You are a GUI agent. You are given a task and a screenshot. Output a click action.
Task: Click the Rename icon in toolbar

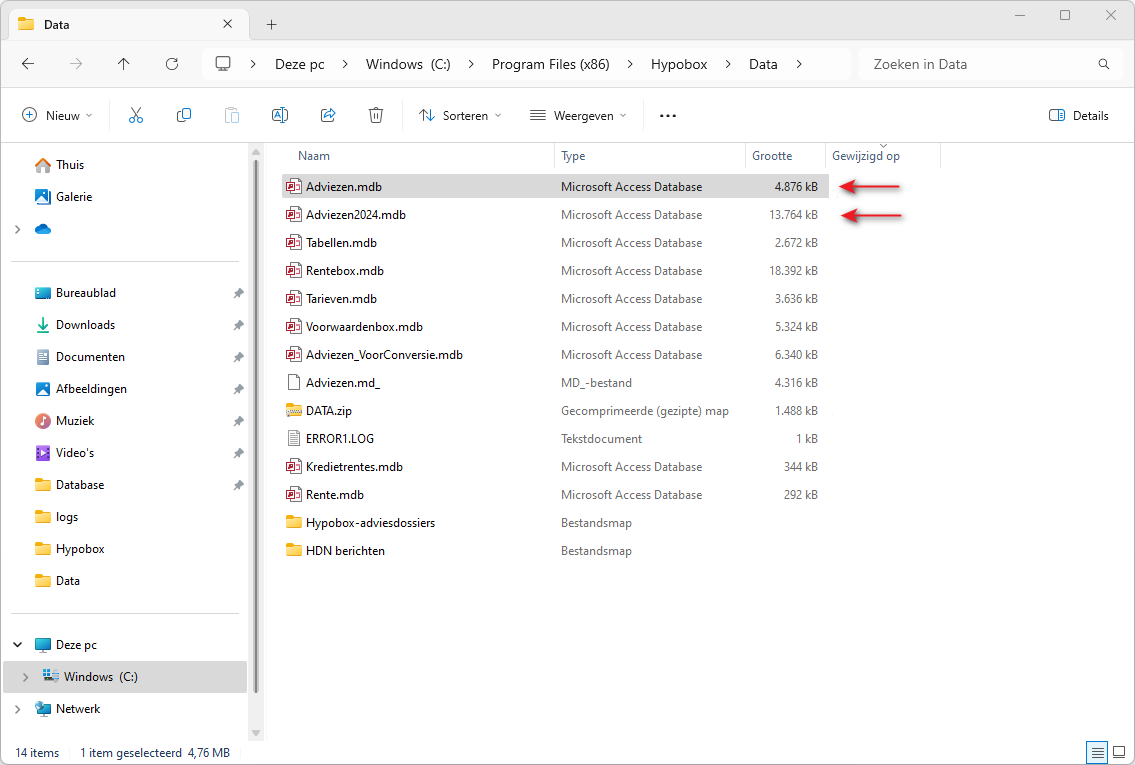(279, 115)
